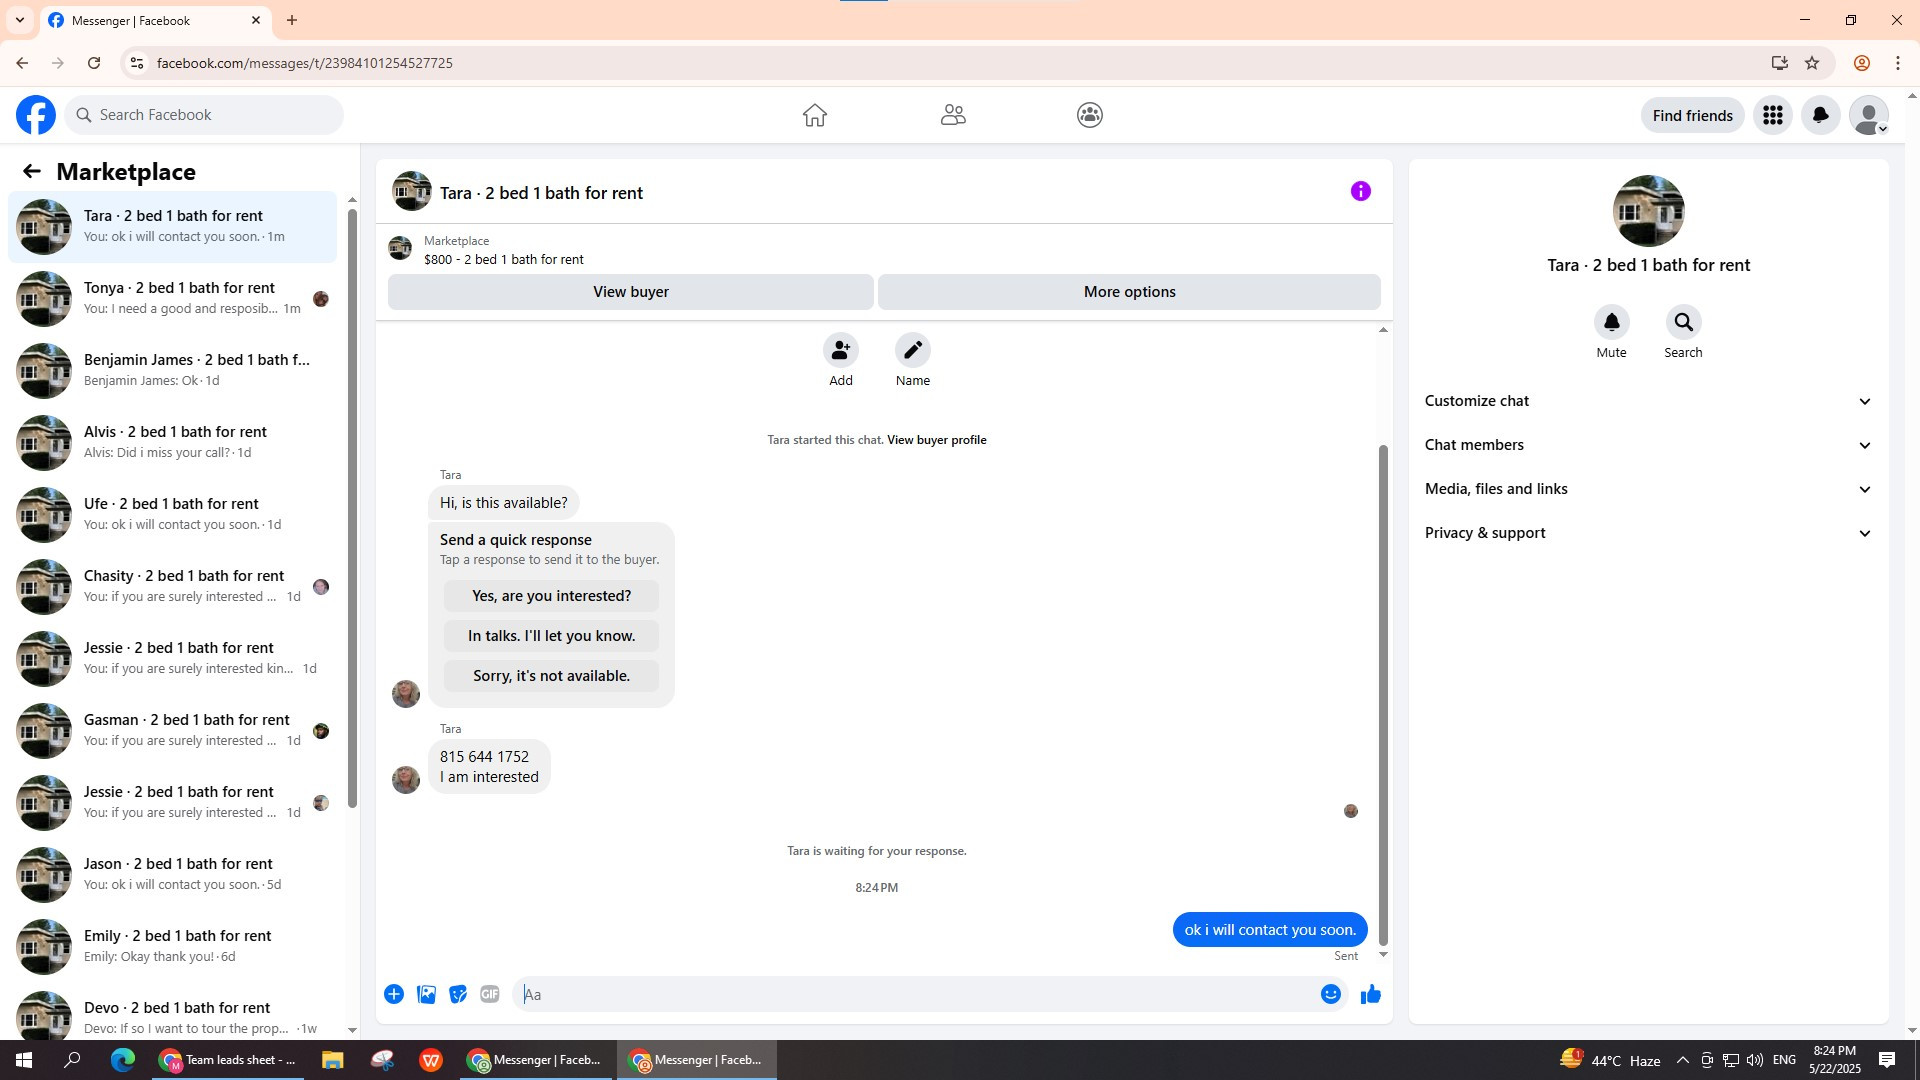1920x1080 pixels.
Task: Attach a photo file in composer
Action: pyautogui.click(x=426, y=994)
